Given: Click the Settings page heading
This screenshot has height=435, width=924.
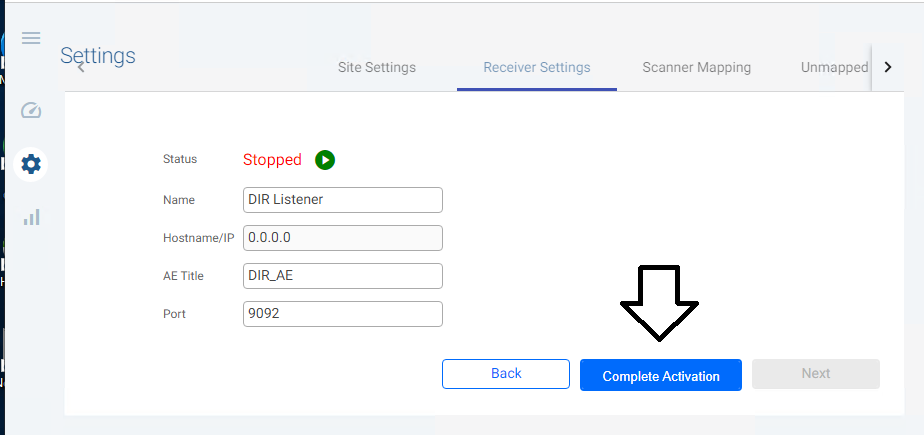Looking at the screenshot, I should pos(98,56).
